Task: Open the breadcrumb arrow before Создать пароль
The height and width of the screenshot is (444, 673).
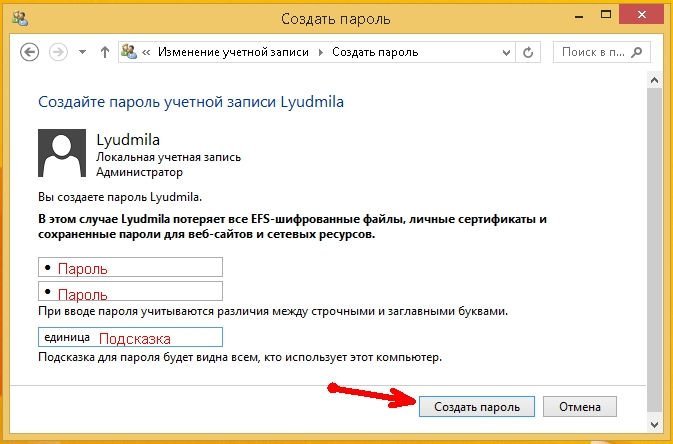Action: pyautogui.click(x=321, y=52)
